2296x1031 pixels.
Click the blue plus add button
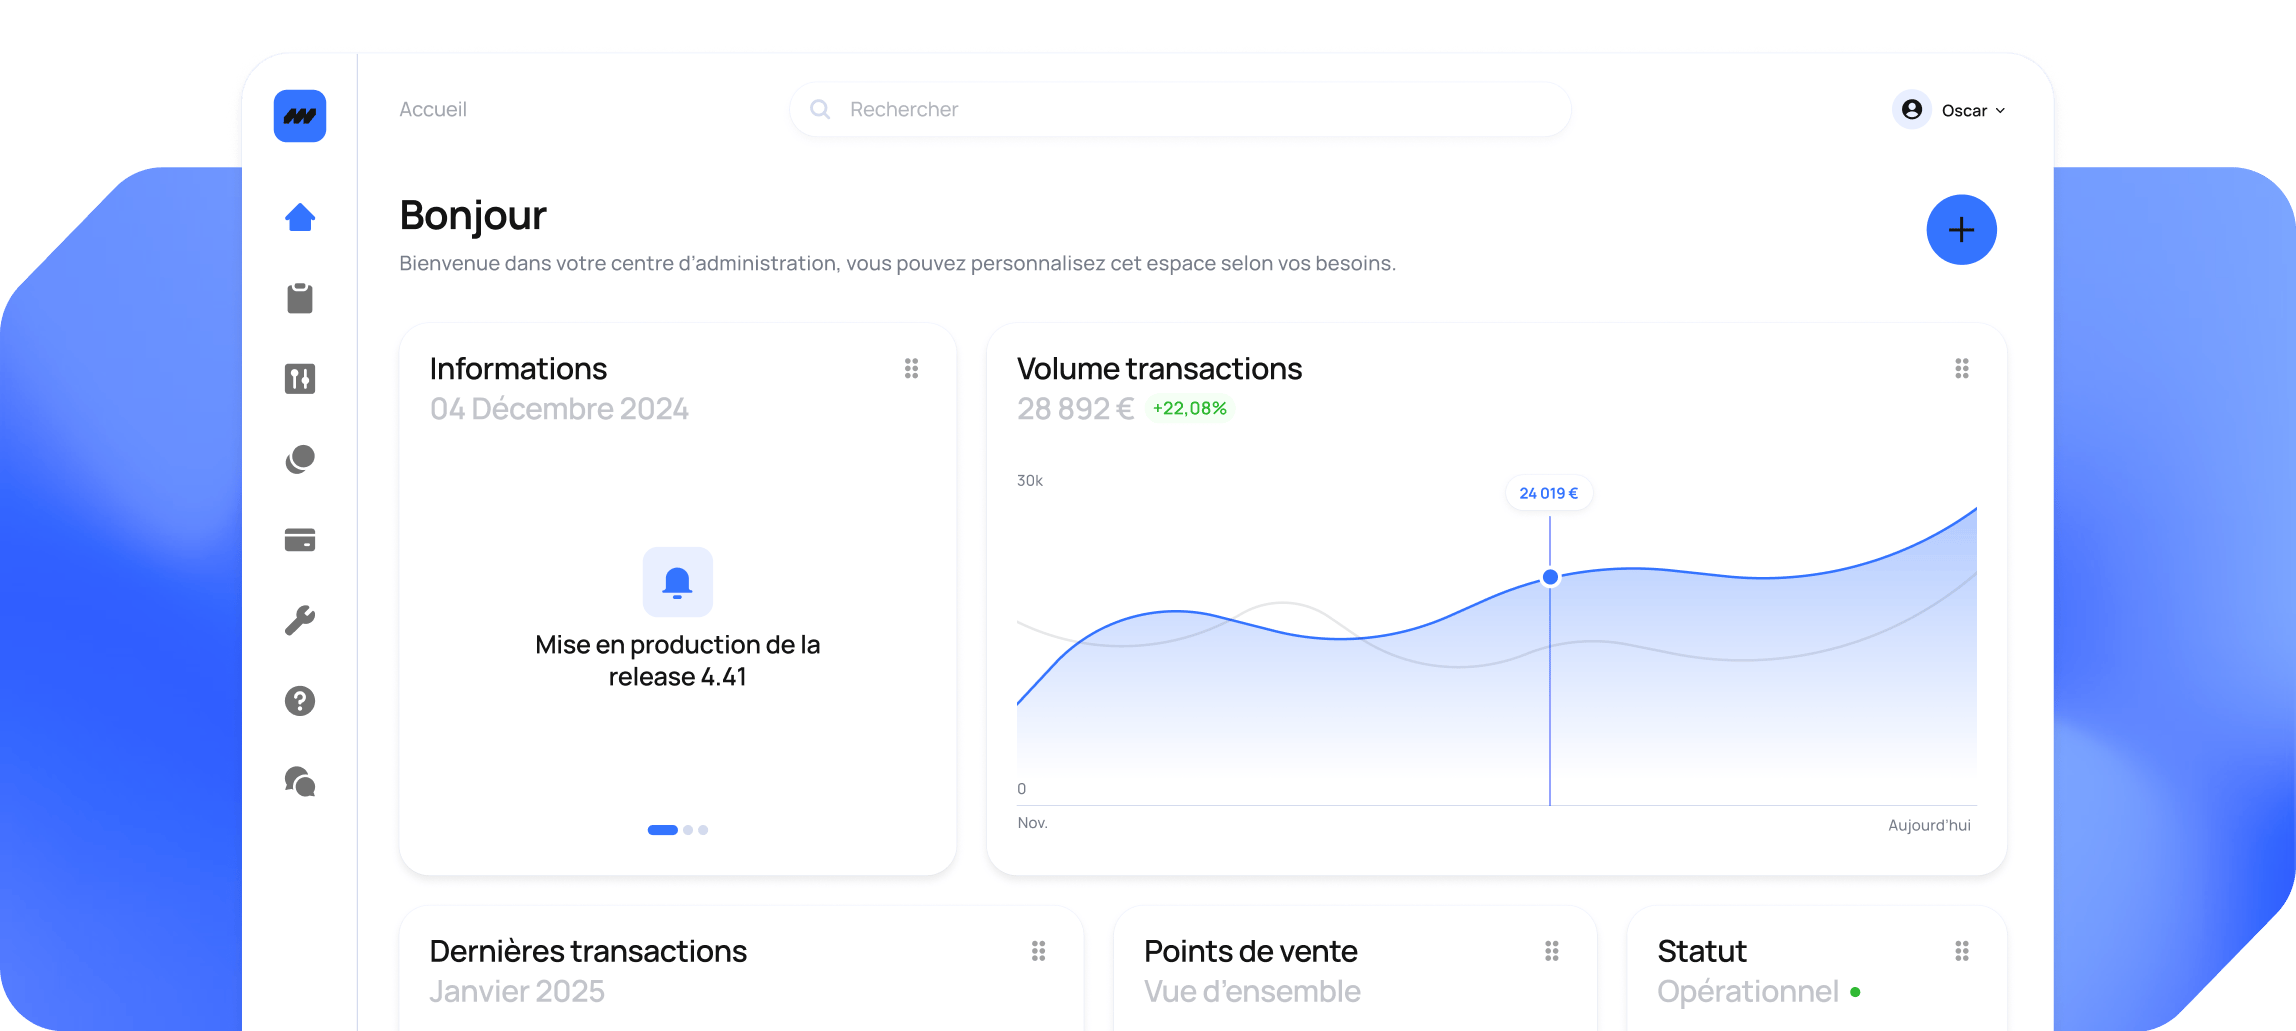click(1962, 230)
